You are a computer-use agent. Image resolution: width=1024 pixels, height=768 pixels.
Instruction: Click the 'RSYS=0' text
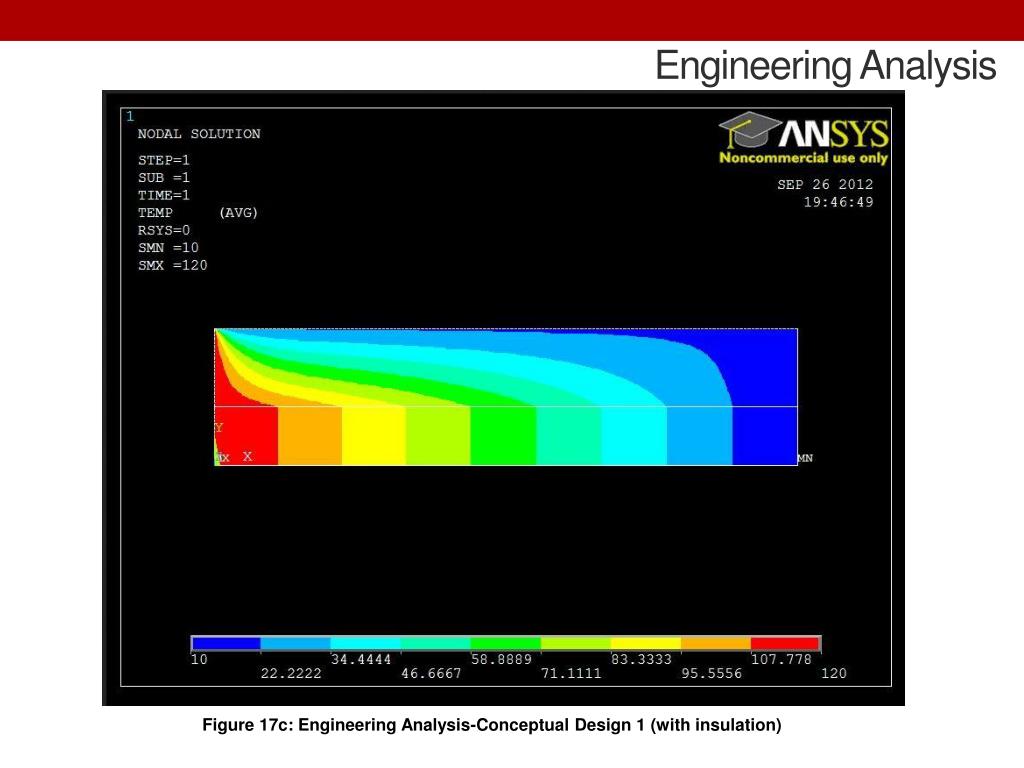(163, 231)
